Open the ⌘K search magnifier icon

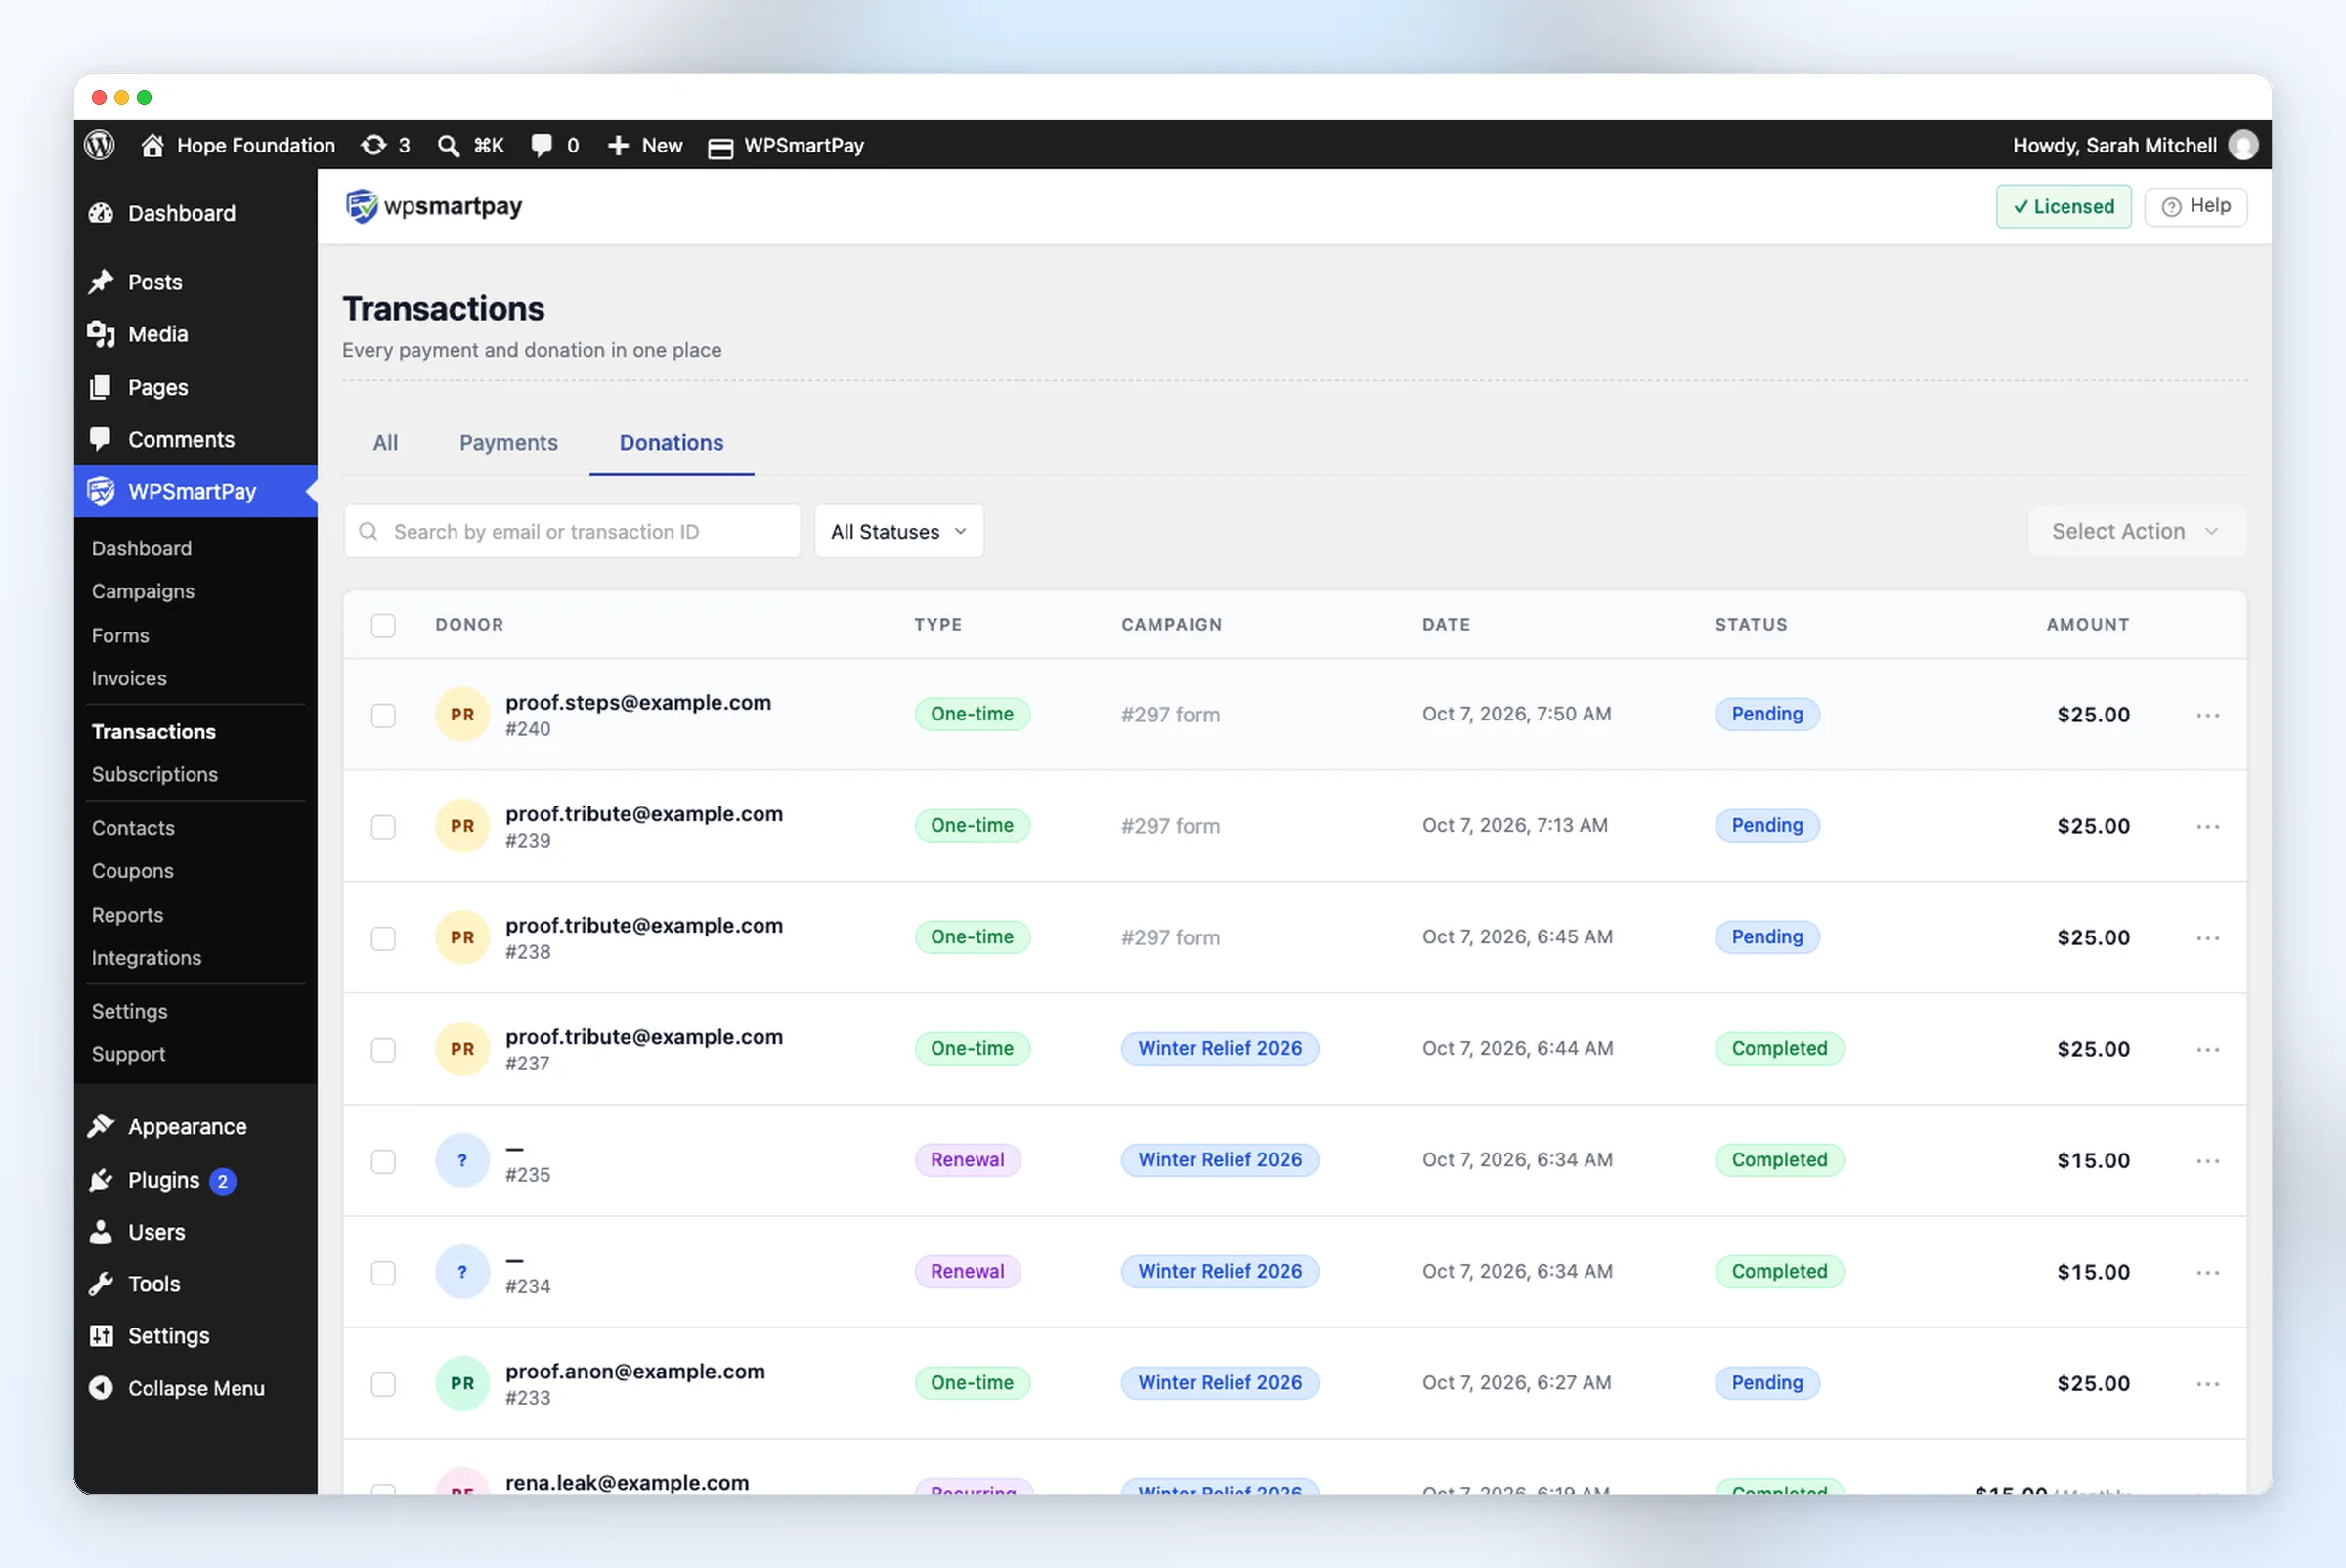coord(449,146)
